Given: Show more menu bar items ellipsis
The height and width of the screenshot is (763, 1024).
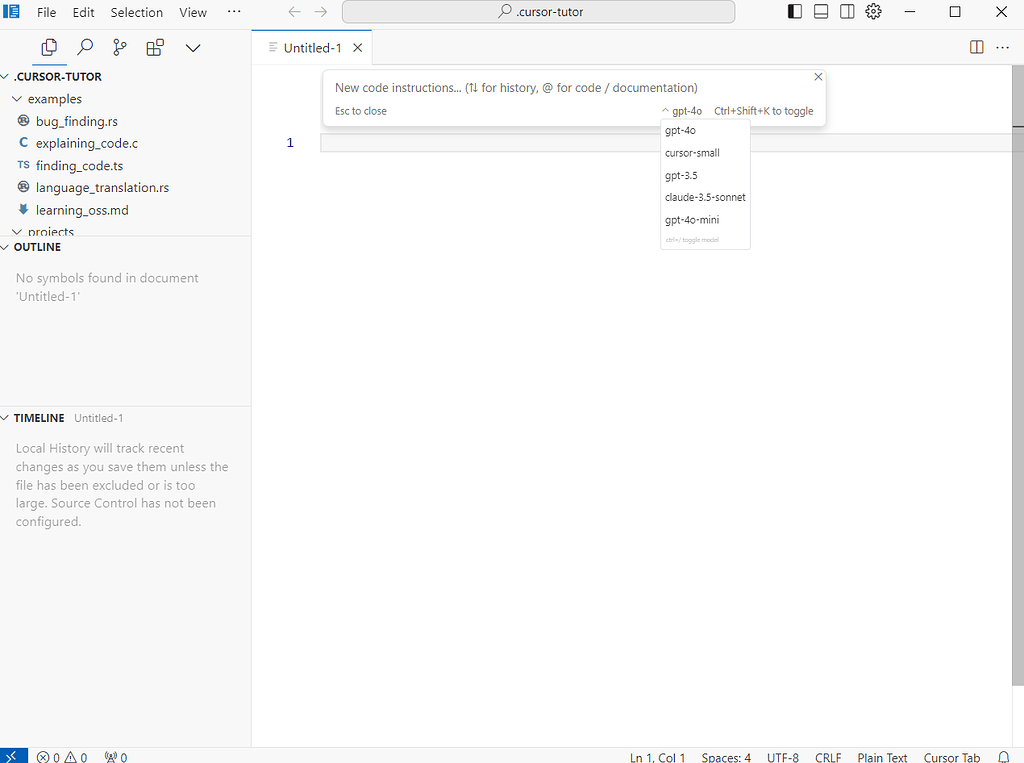Looking at the screenshot, I should tap(234, 12).
